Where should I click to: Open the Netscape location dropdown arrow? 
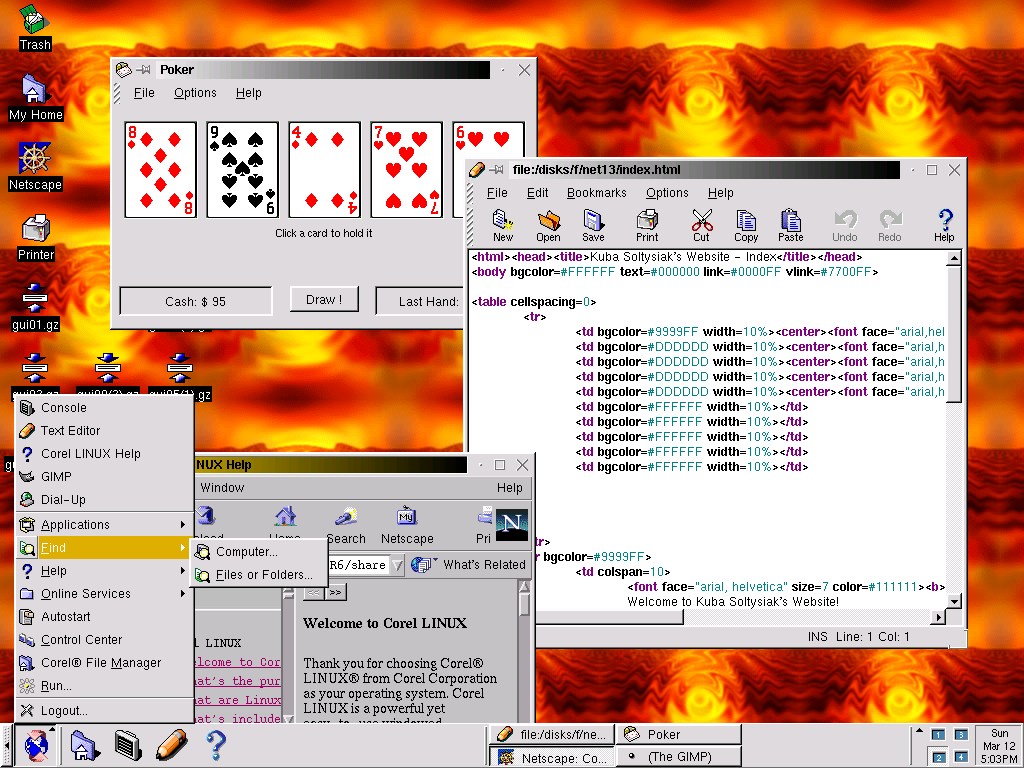(397, 565)
